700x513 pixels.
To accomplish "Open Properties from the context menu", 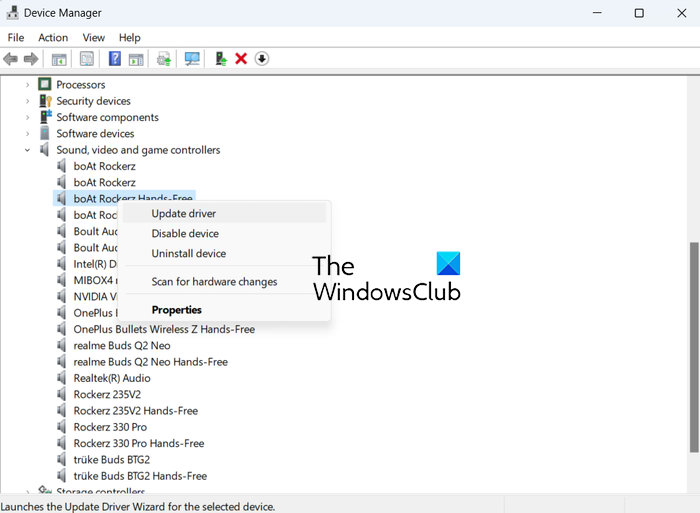I will (224, 310).
